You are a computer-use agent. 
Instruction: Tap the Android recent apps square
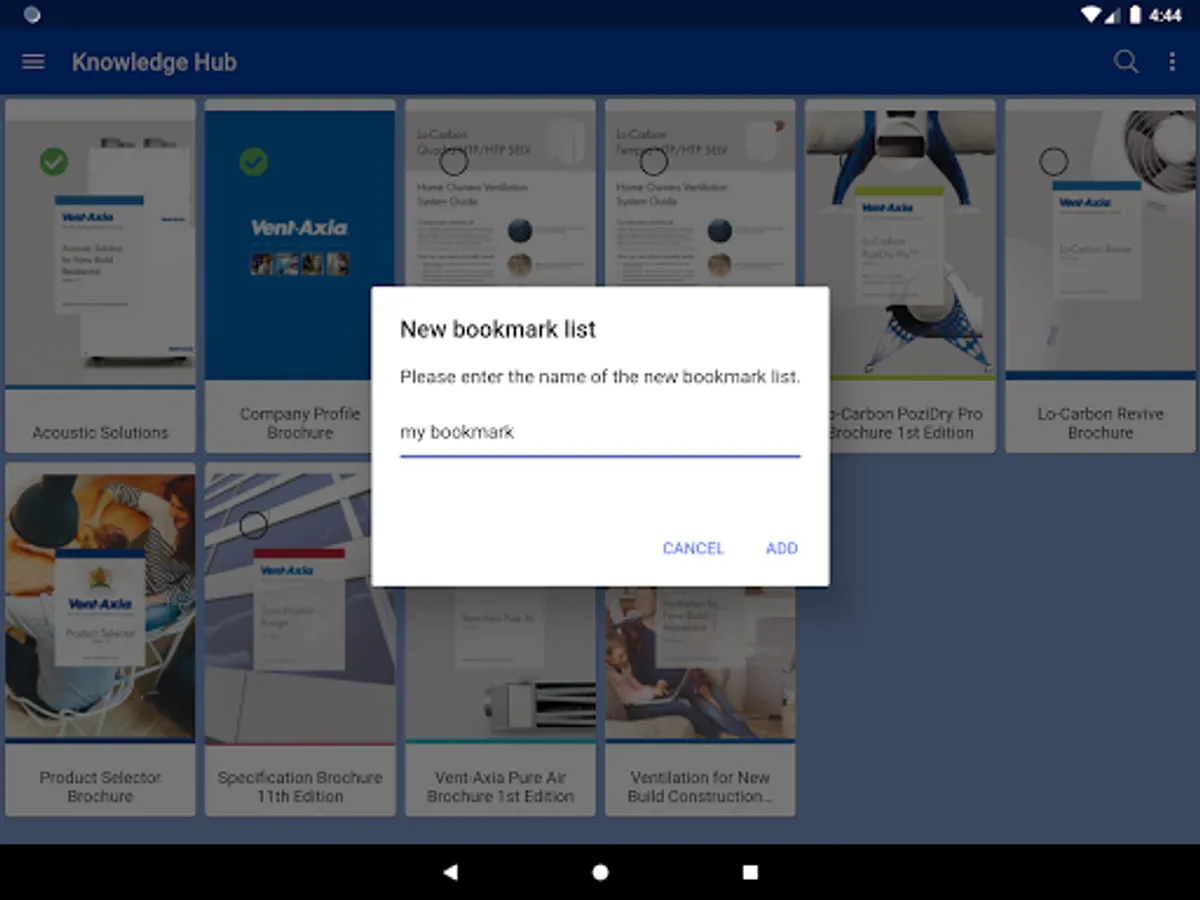pos(750,872)
